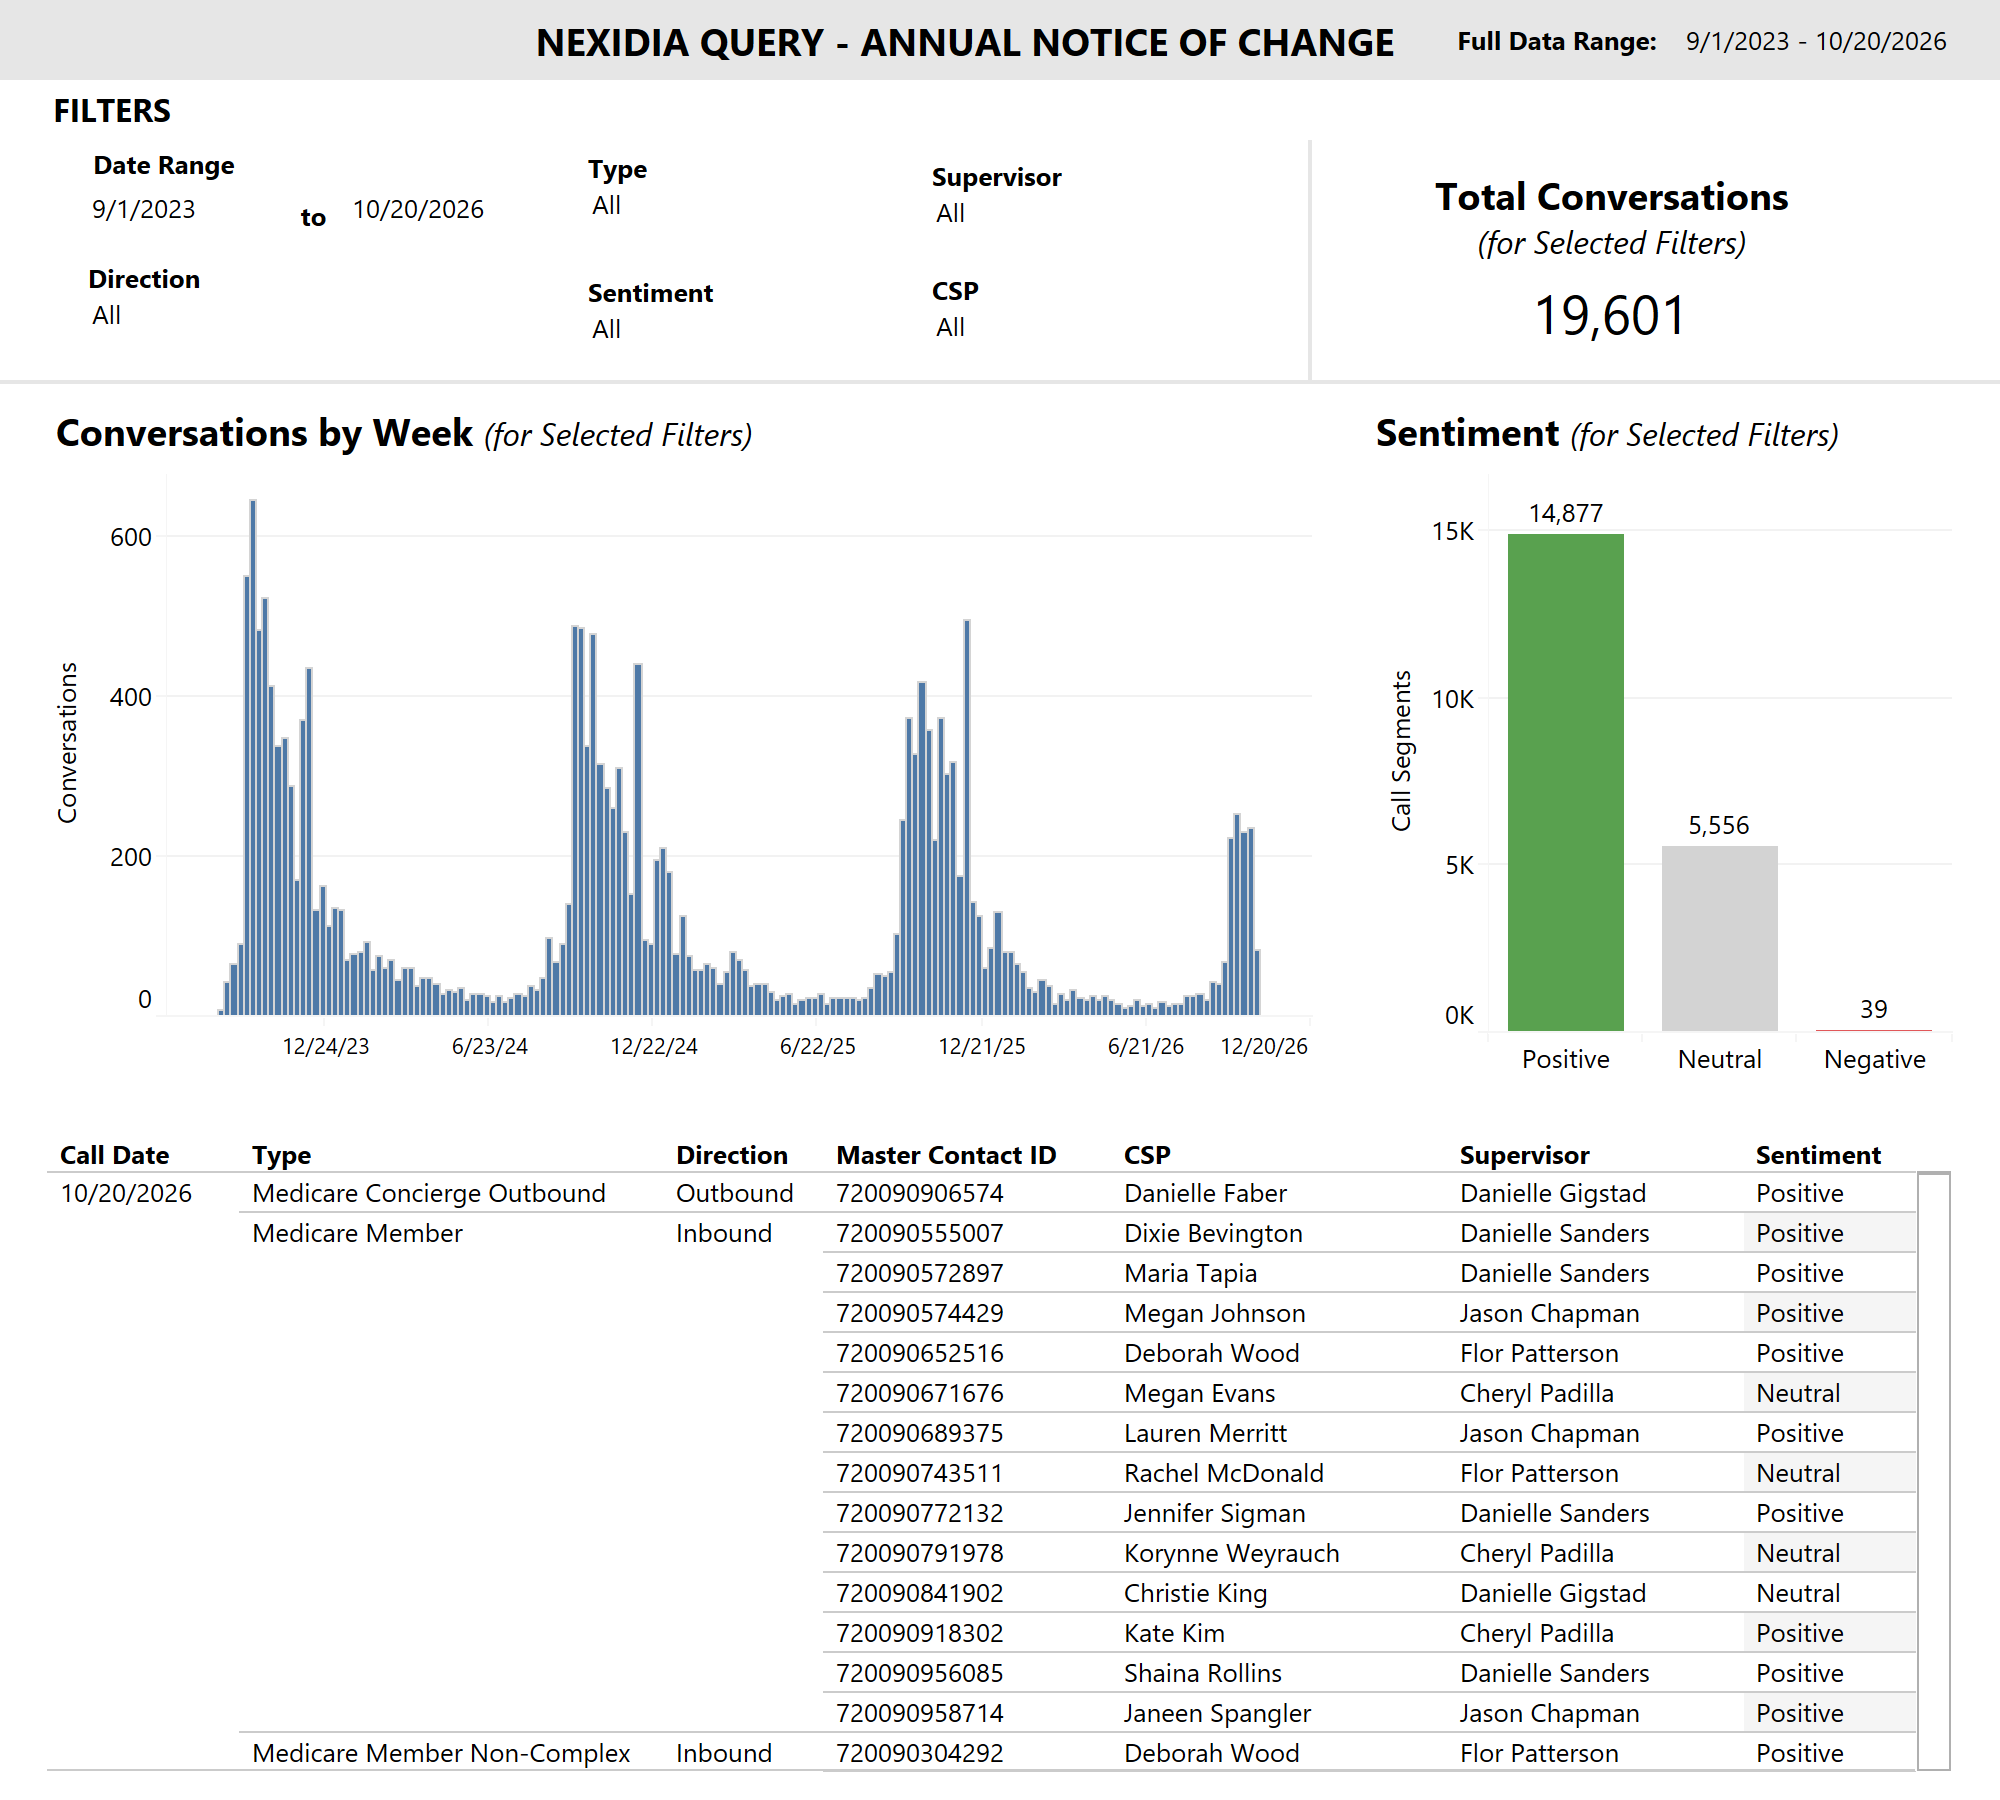Click the CSP column header in table

click(x=1147, y=1155)
